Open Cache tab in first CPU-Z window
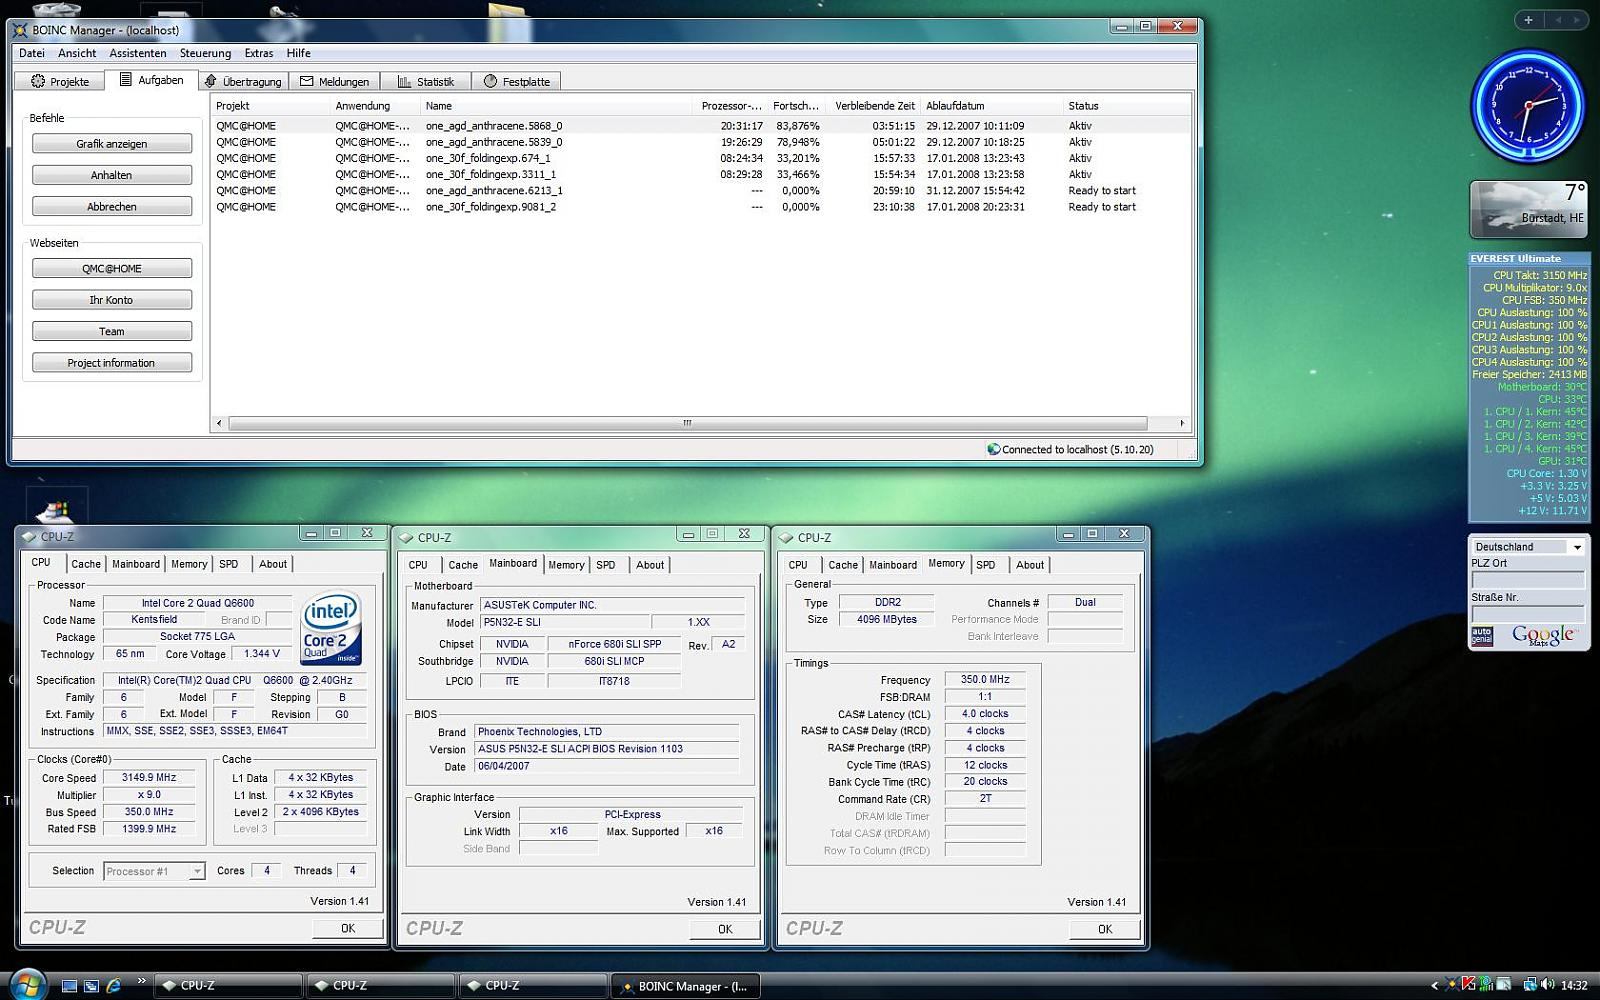 [x=86, y=564]
